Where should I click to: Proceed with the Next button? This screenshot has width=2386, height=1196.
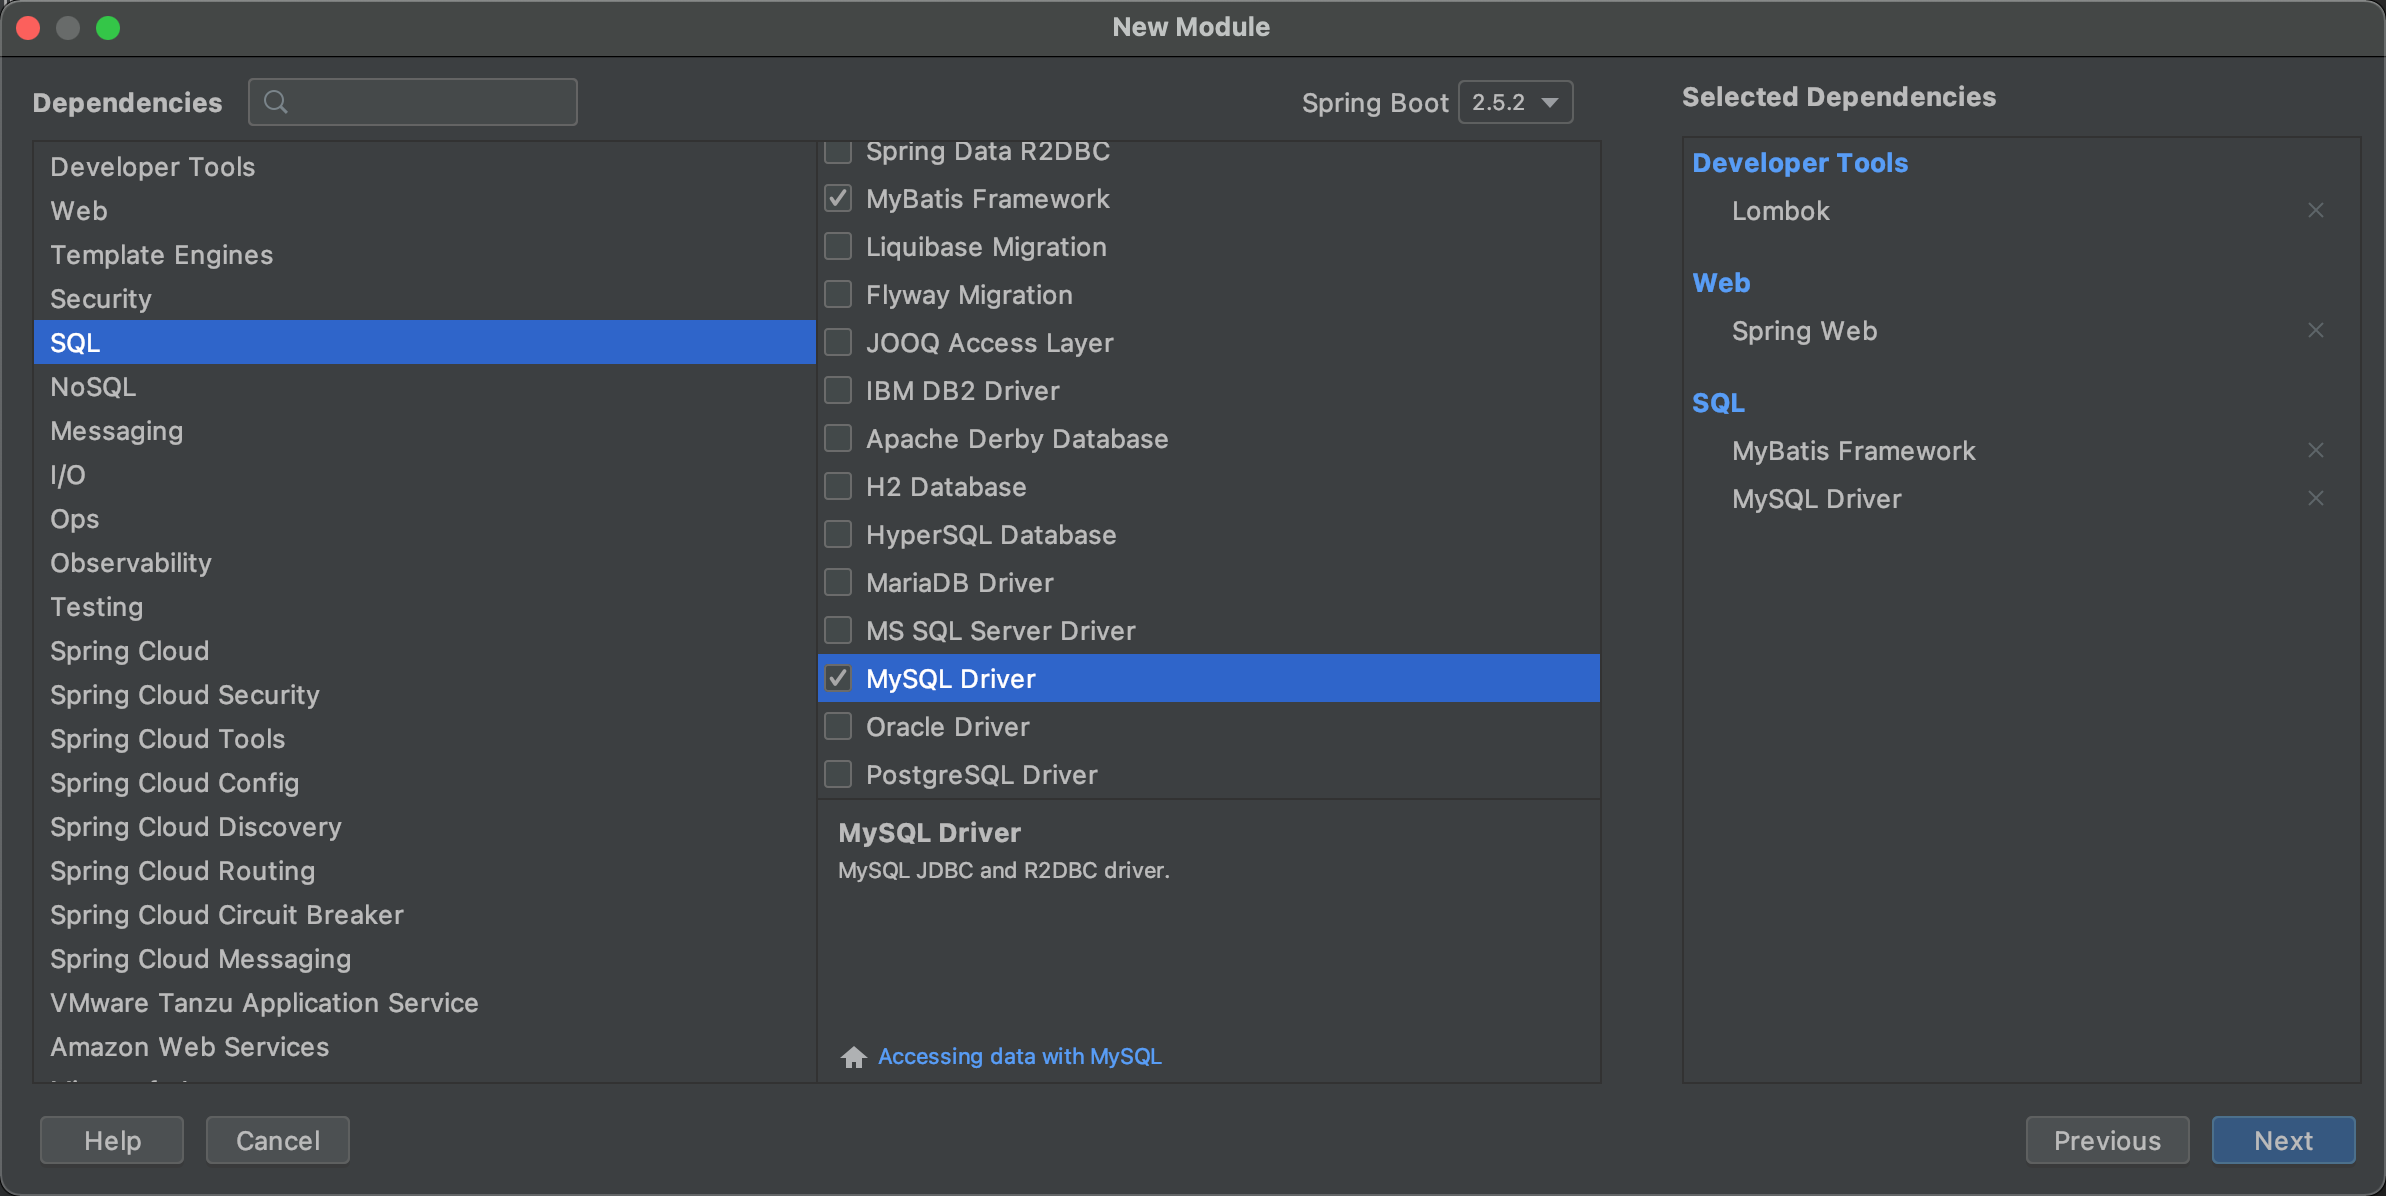pos(2283,1140)
